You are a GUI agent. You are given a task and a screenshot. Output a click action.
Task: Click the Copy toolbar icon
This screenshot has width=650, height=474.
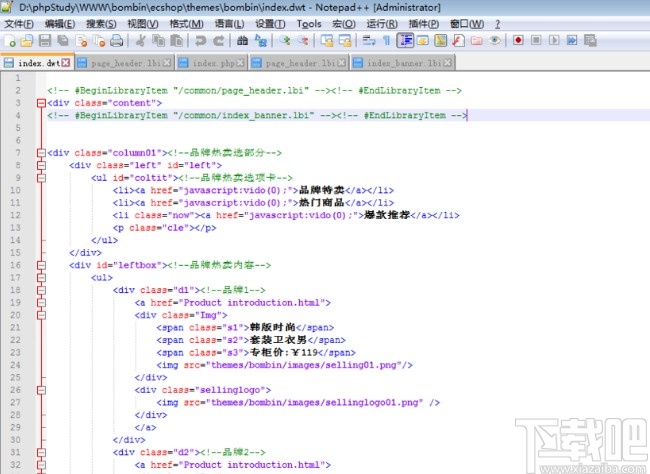[x=158, y=41]
